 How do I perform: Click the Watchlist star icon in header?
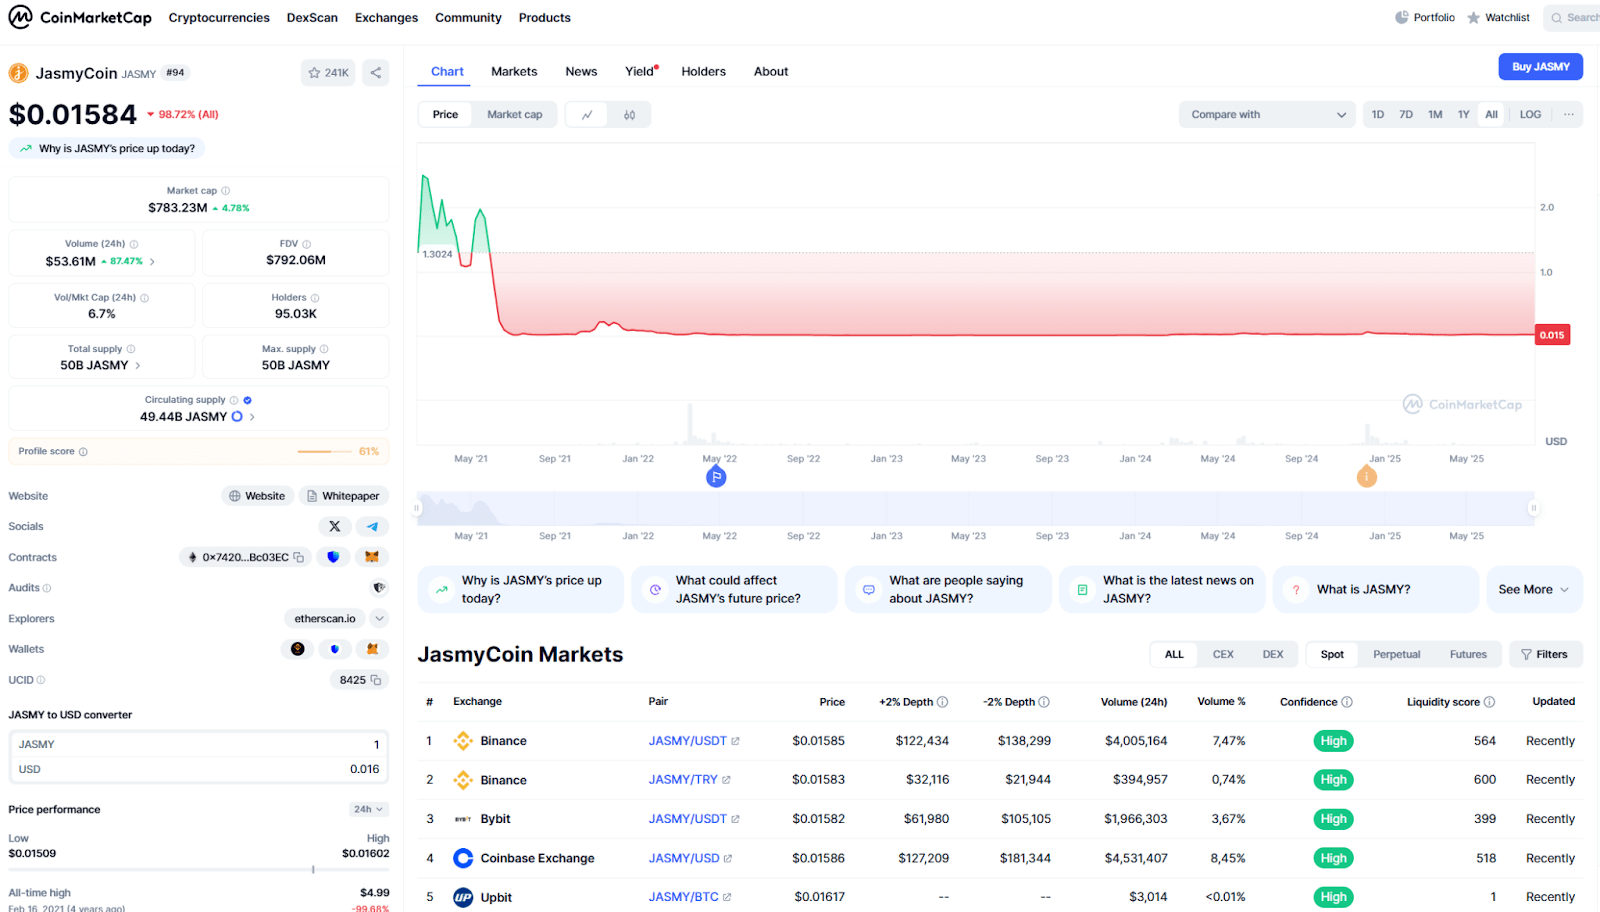click(1473, 18)
